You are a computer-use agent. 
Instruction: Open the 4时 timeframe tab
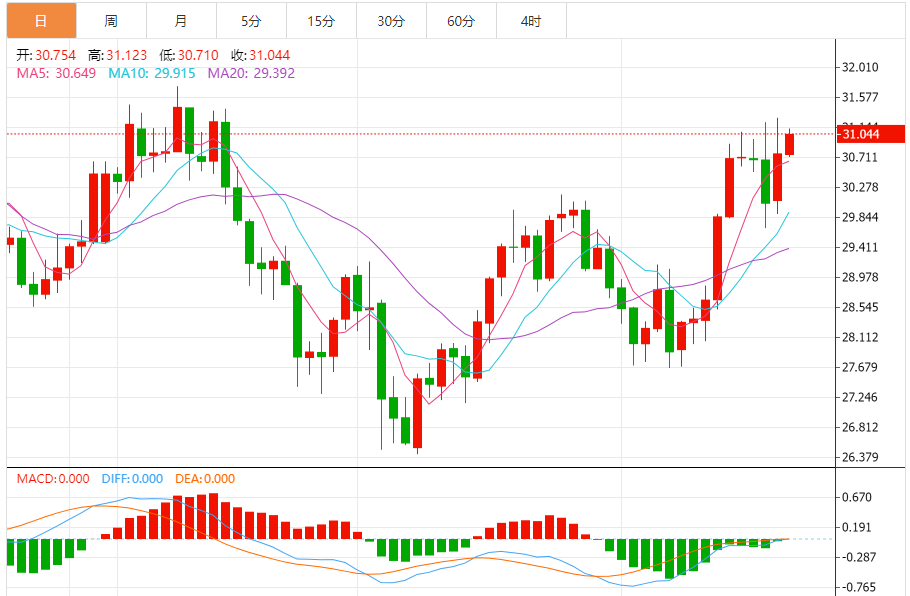[x=531, y=21]
